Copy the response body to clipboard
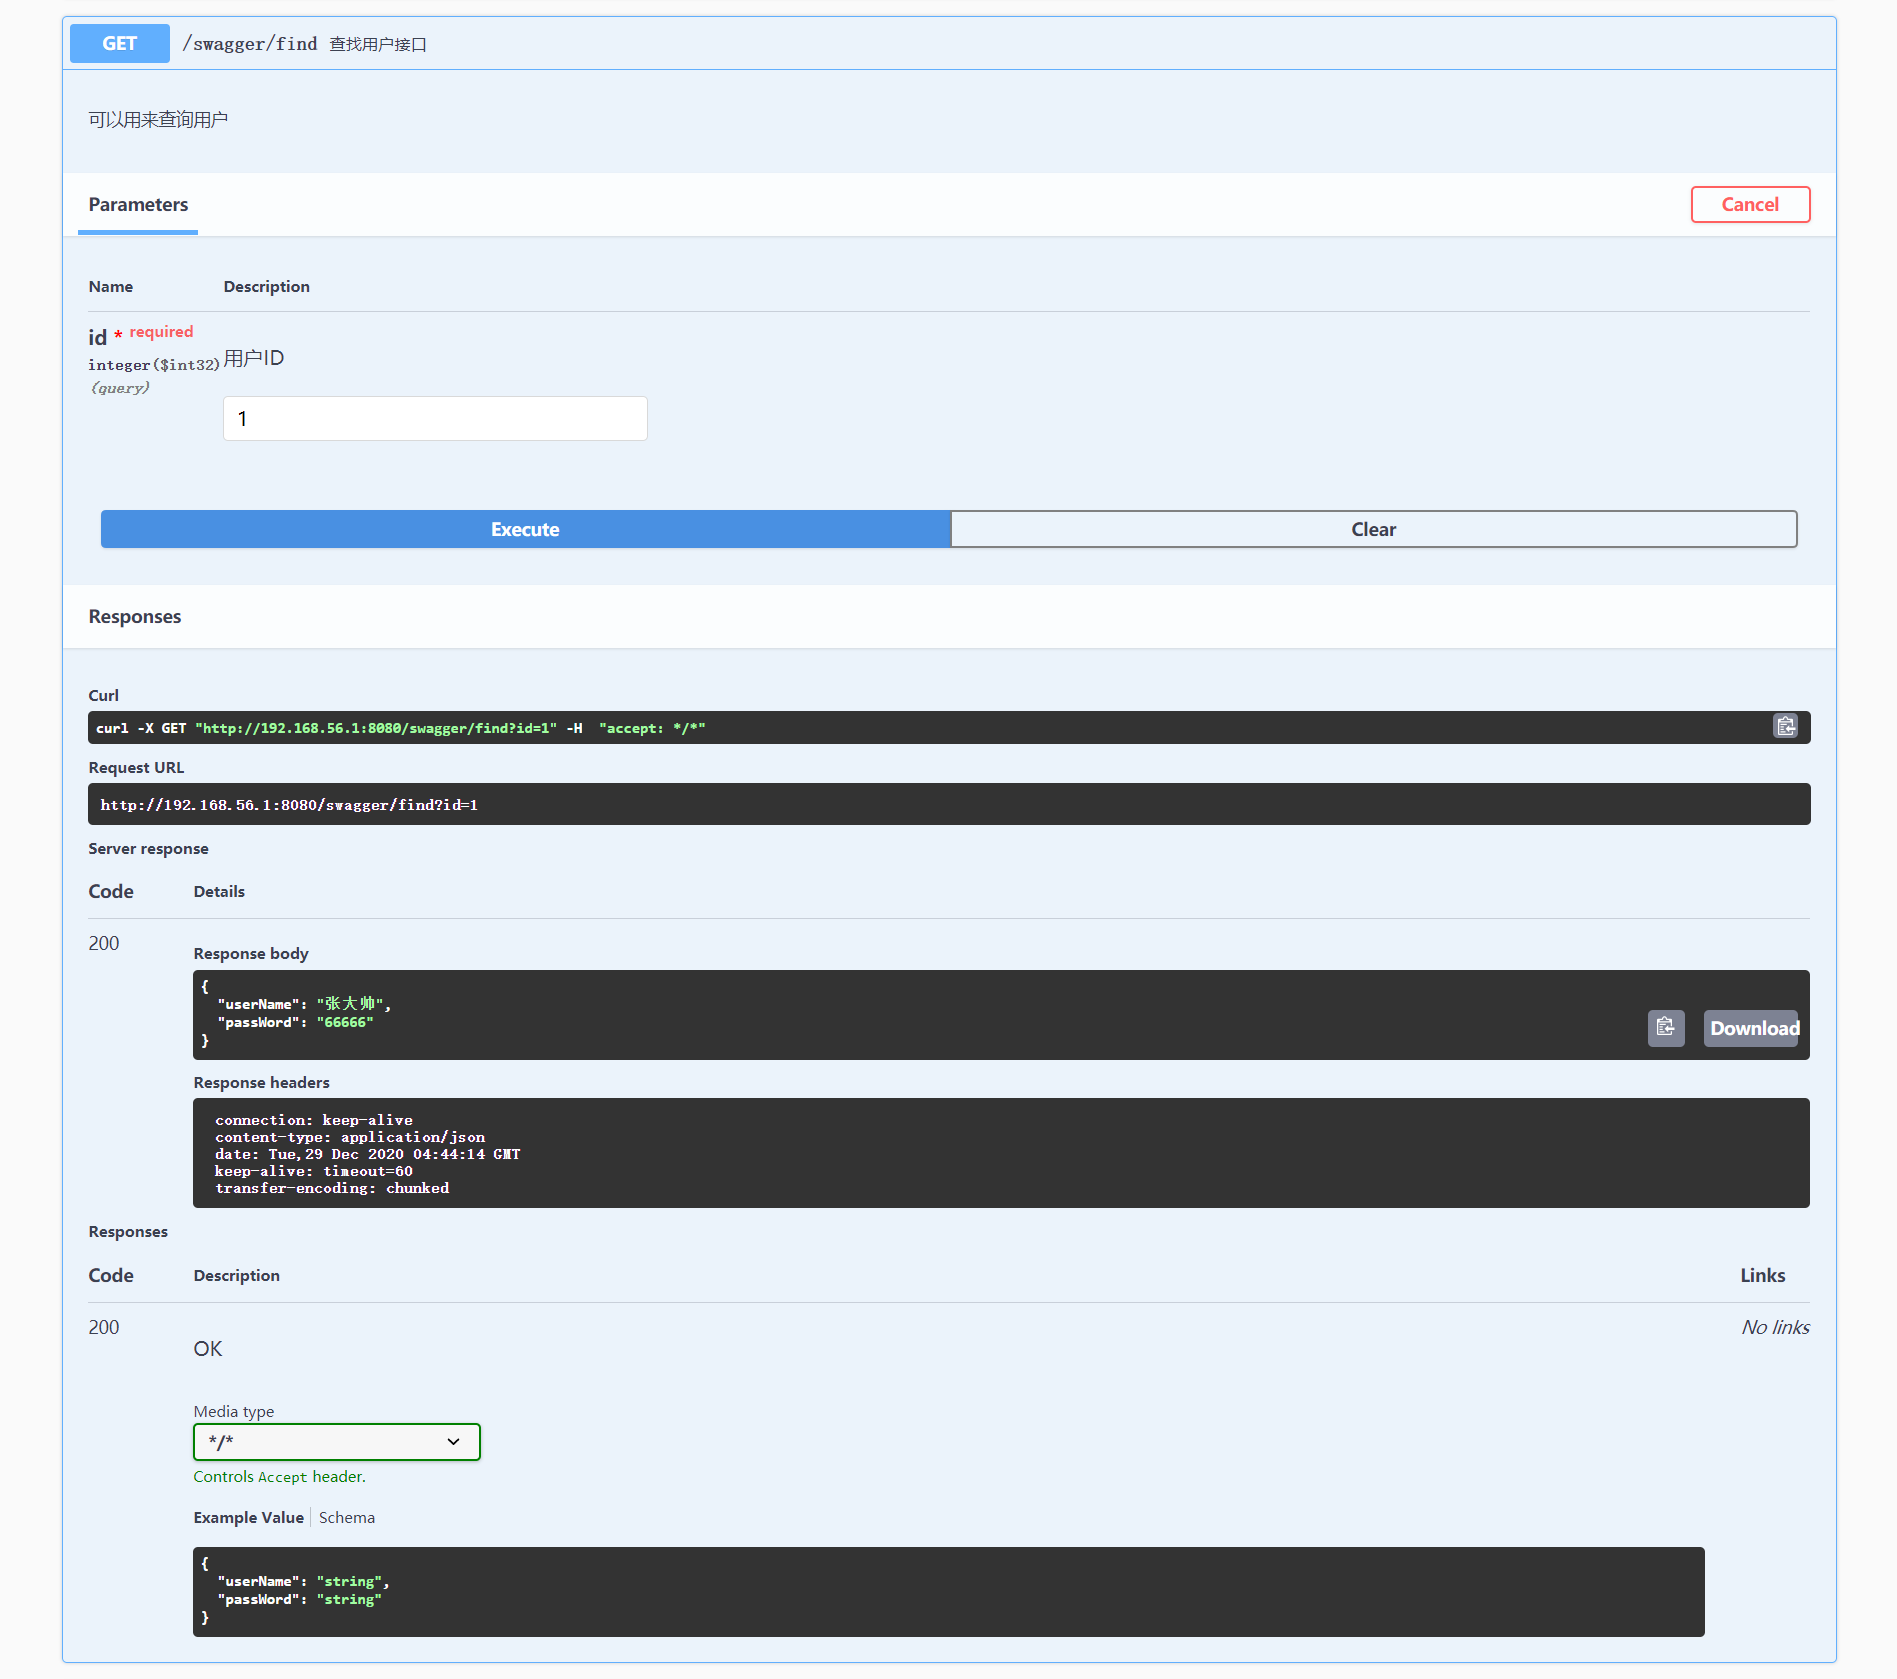Screen dimensions: 1897x1679 tap(1665, 1028)
